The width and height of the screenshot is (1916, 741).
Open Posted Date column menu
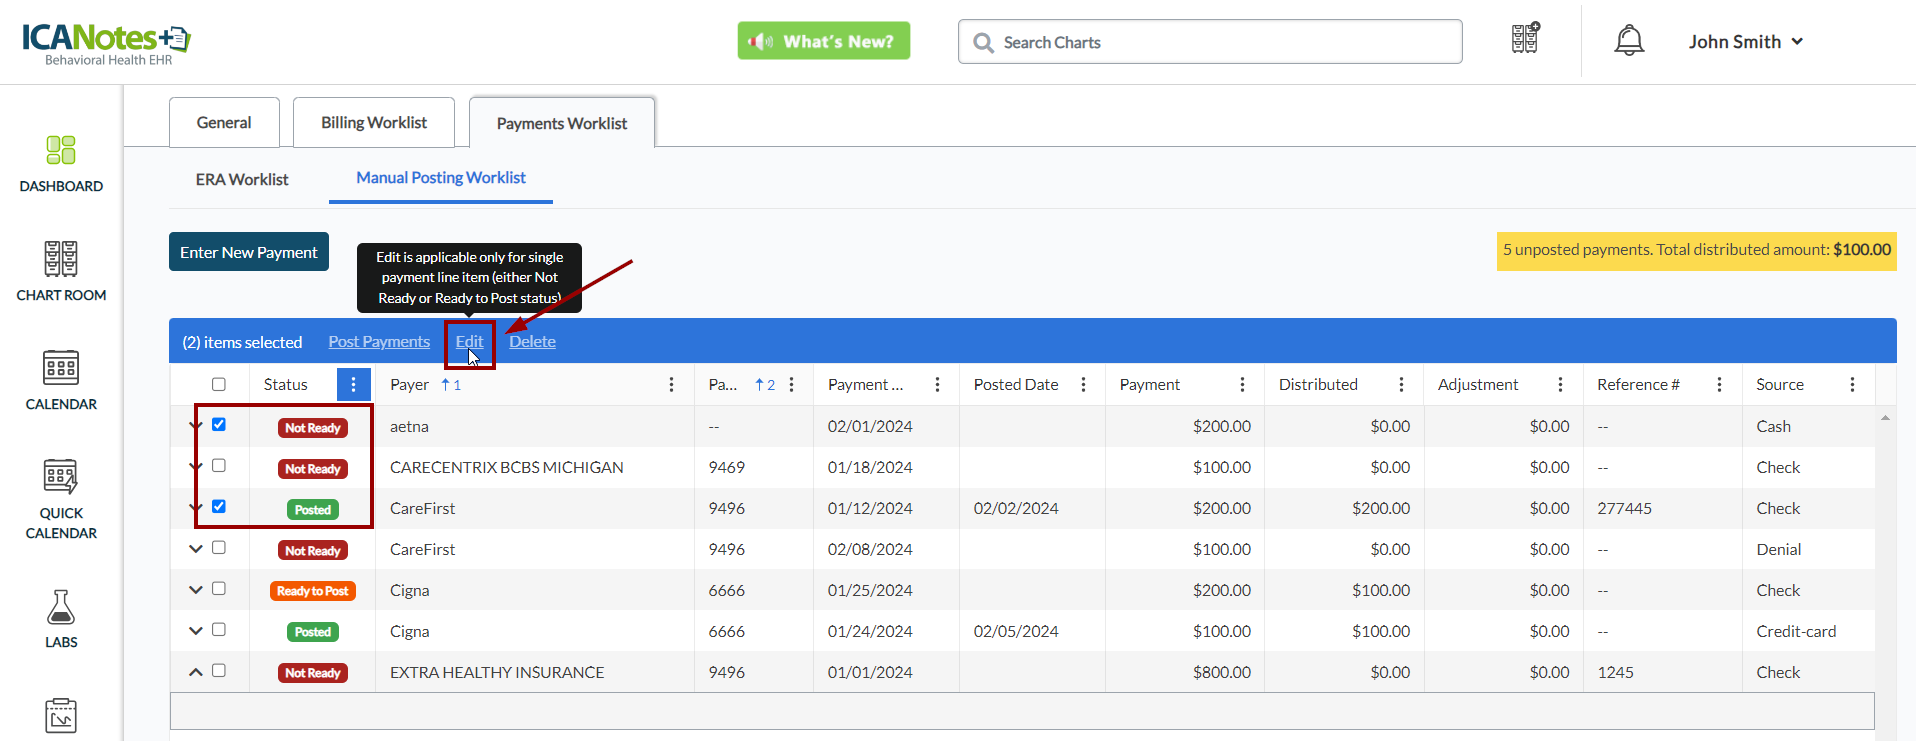[1083, 385]
